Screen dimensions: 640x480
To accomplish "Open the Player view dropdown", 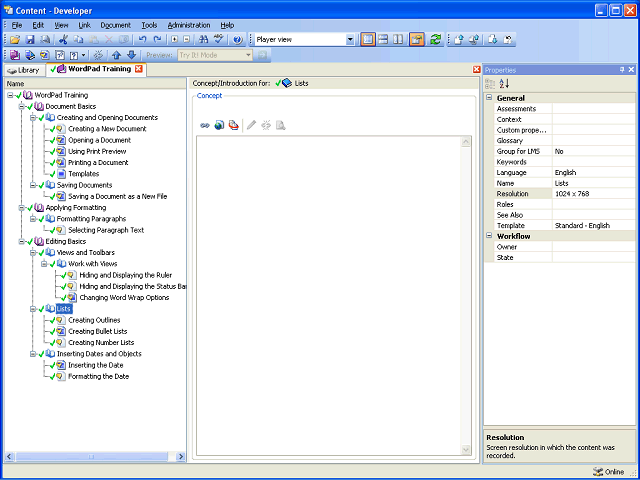I will click(x=350, y=40).
